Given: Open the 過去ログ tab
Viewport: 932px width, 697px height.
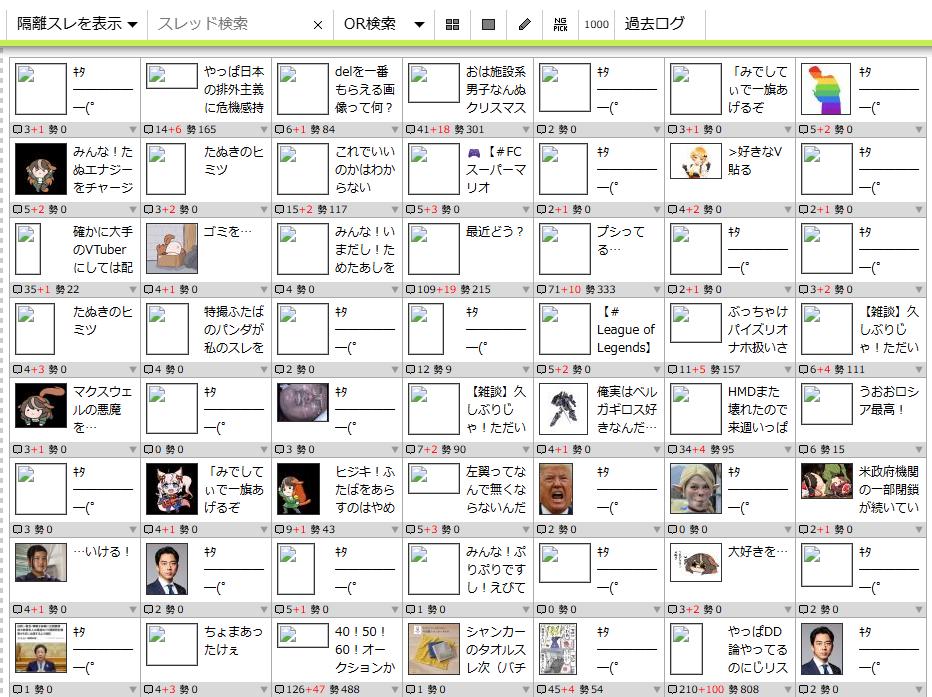Looking at the screenshot, I should (655, 24).
